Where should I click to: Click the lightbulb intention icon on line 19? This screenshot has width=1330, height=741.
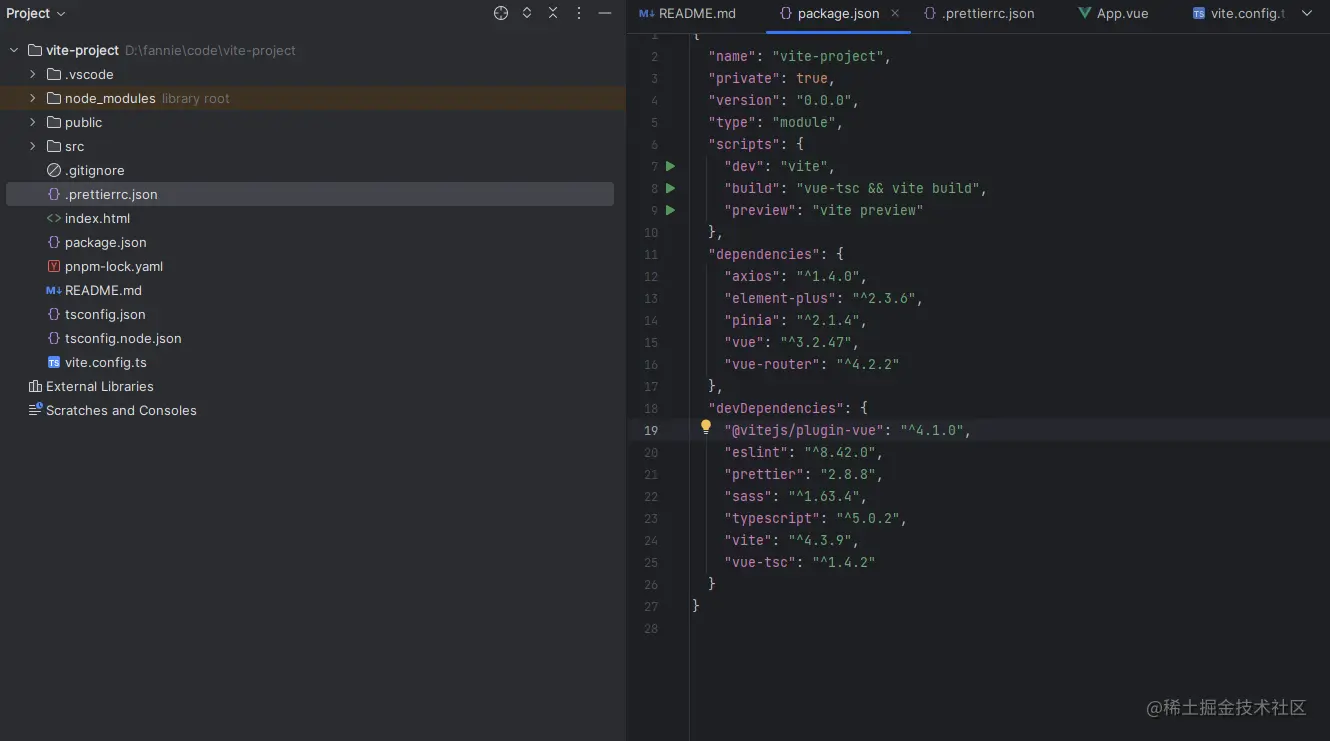tap(705, 428)
